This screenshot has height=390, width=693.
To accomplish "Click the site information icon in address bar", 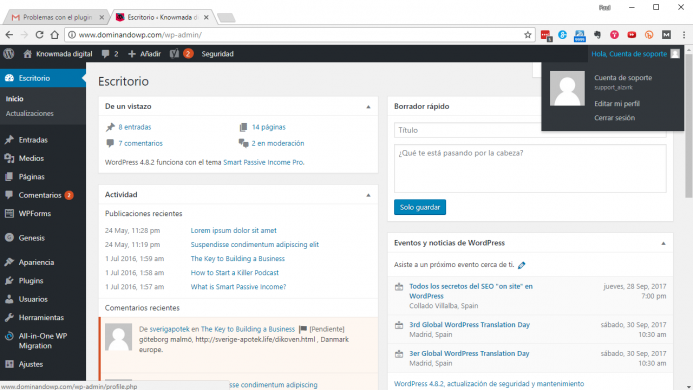I will pyautogui.click(x=72, y=35).
